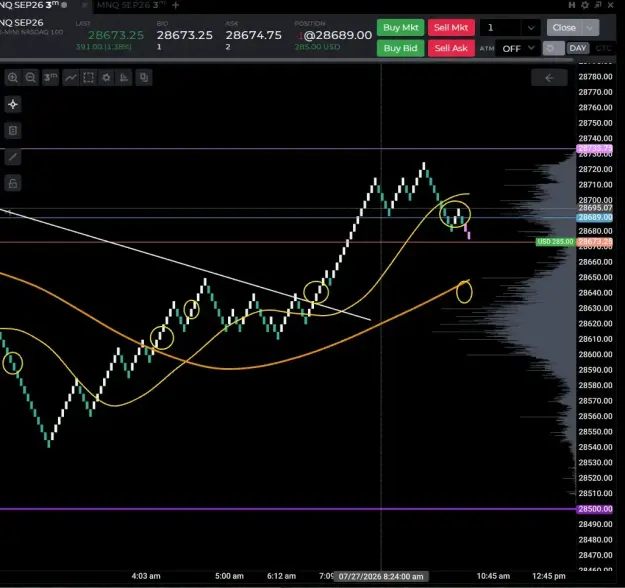Click the 6:12 am time axis label
Image resolution: width=625 pixels, height=588 pixels.
click(x=281, y=576)
